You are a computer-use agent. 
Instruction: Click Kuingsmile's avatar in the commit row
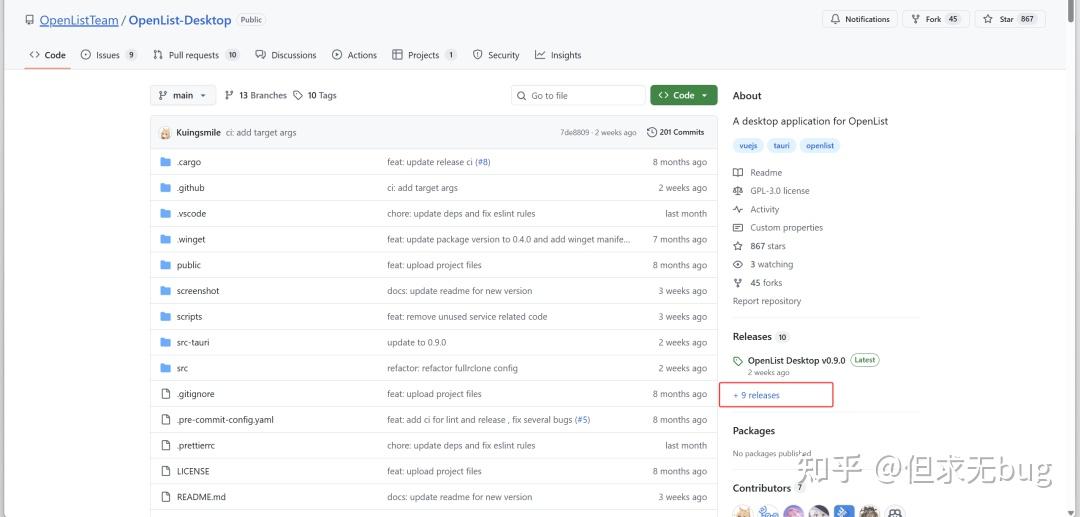coord(165,133)
